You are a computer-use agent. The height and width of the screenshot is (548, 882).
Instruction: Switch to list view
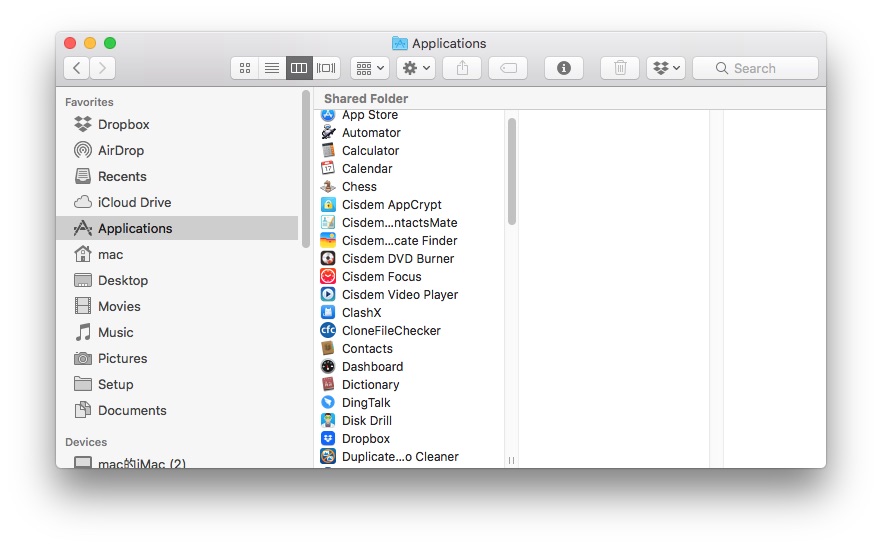tap(272, 68)
